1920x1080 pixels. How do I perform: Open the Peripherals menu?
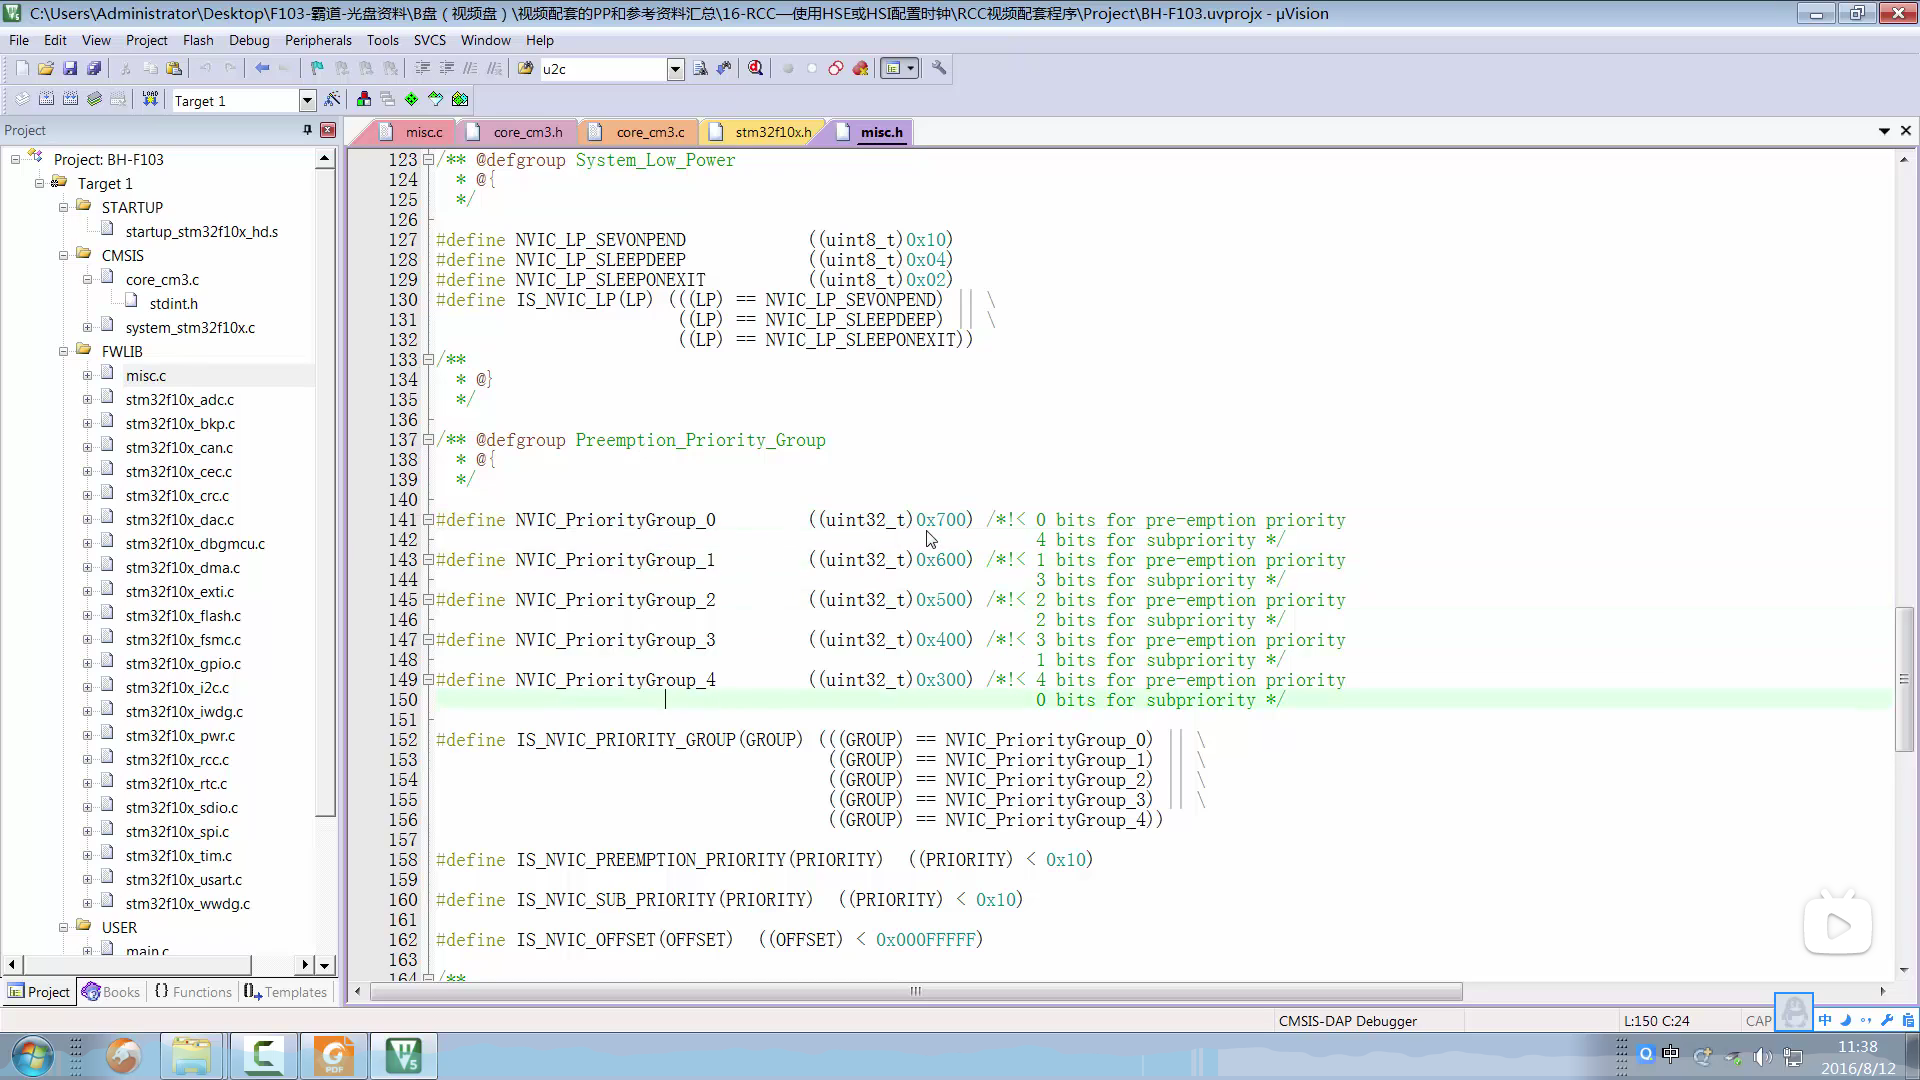point(317,40)
